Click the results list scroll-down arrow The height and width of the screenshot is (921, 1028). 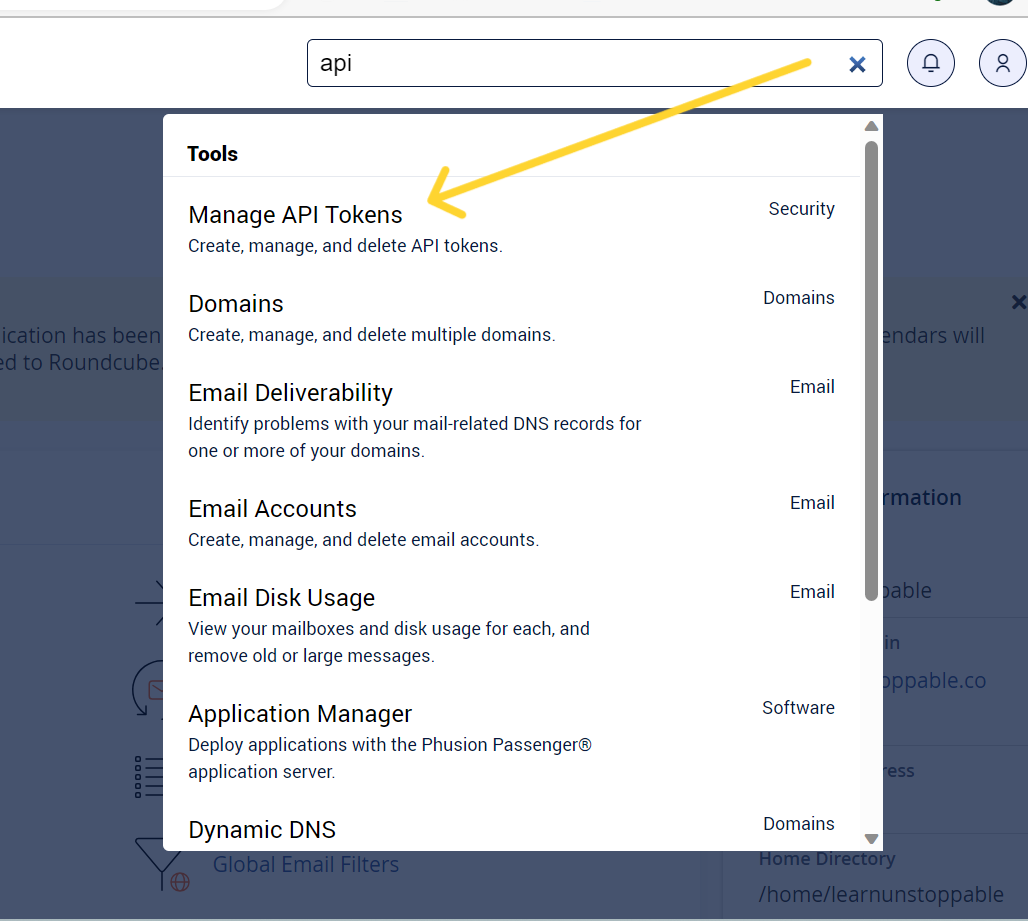coord(871,839)
